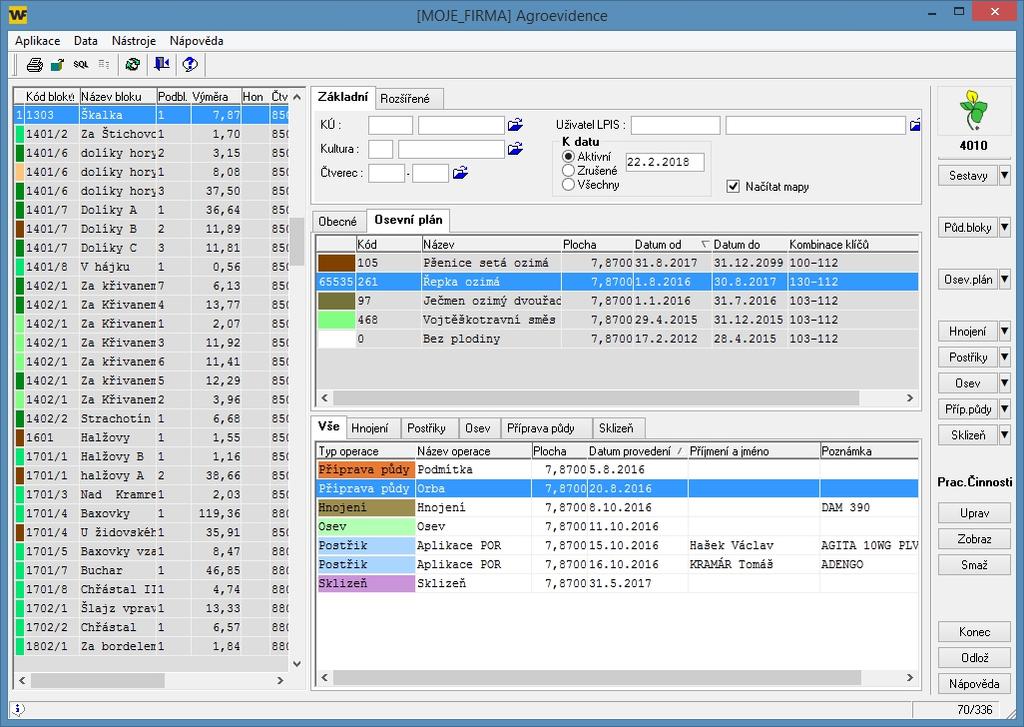The height and width of the screenshot is (727, 1024).
Task: Select the crop plan row Bez plodiny
Action: [617, 338]
